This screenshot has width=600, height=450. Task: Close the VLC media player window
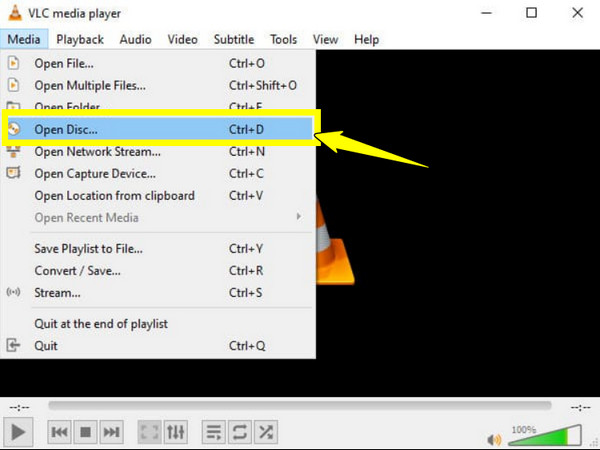[x=577, y=13]
